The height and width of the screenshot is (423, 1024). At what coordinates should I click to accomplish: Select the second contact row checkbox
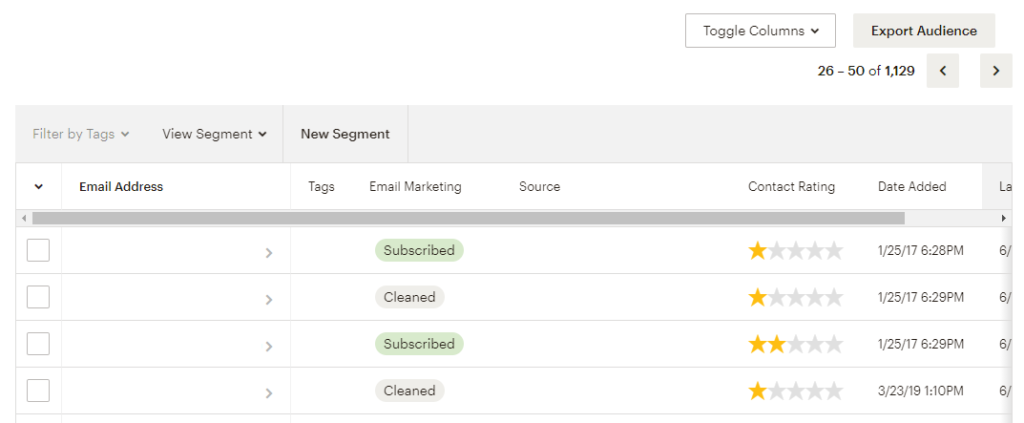click(x=38, y=297)
